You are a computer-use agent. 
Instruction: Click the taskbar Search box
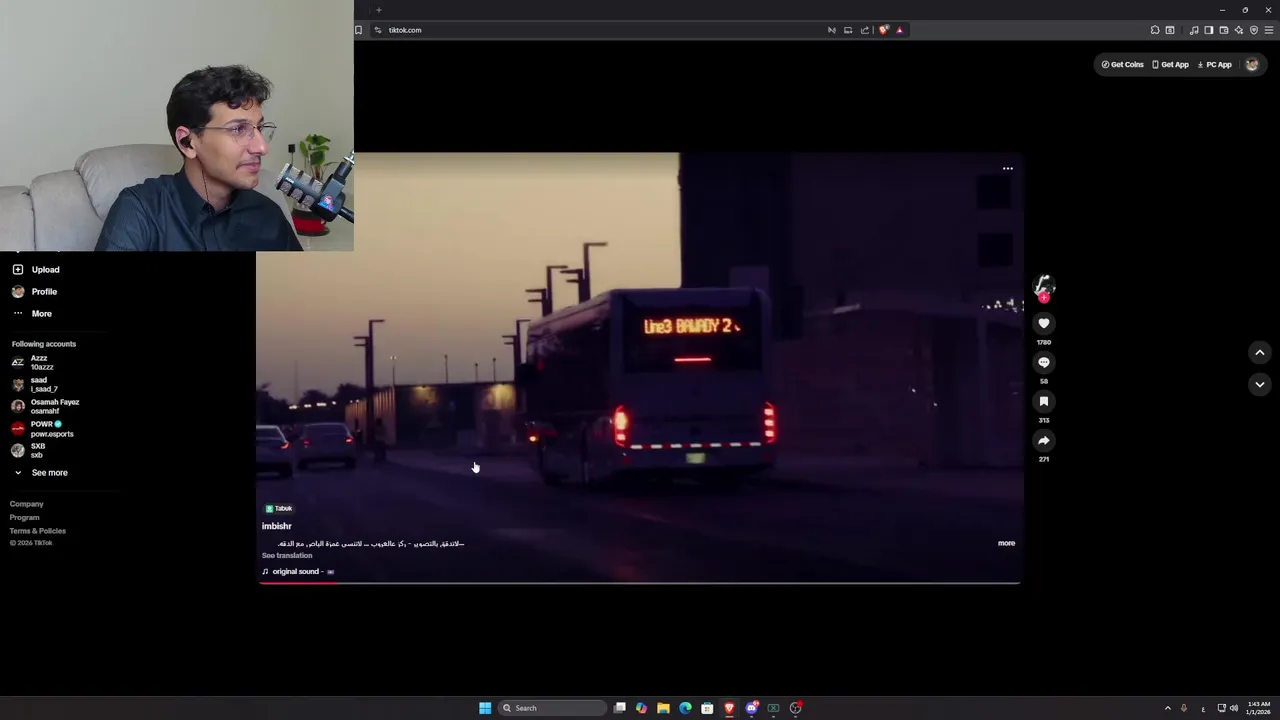[x=553, y=708]
